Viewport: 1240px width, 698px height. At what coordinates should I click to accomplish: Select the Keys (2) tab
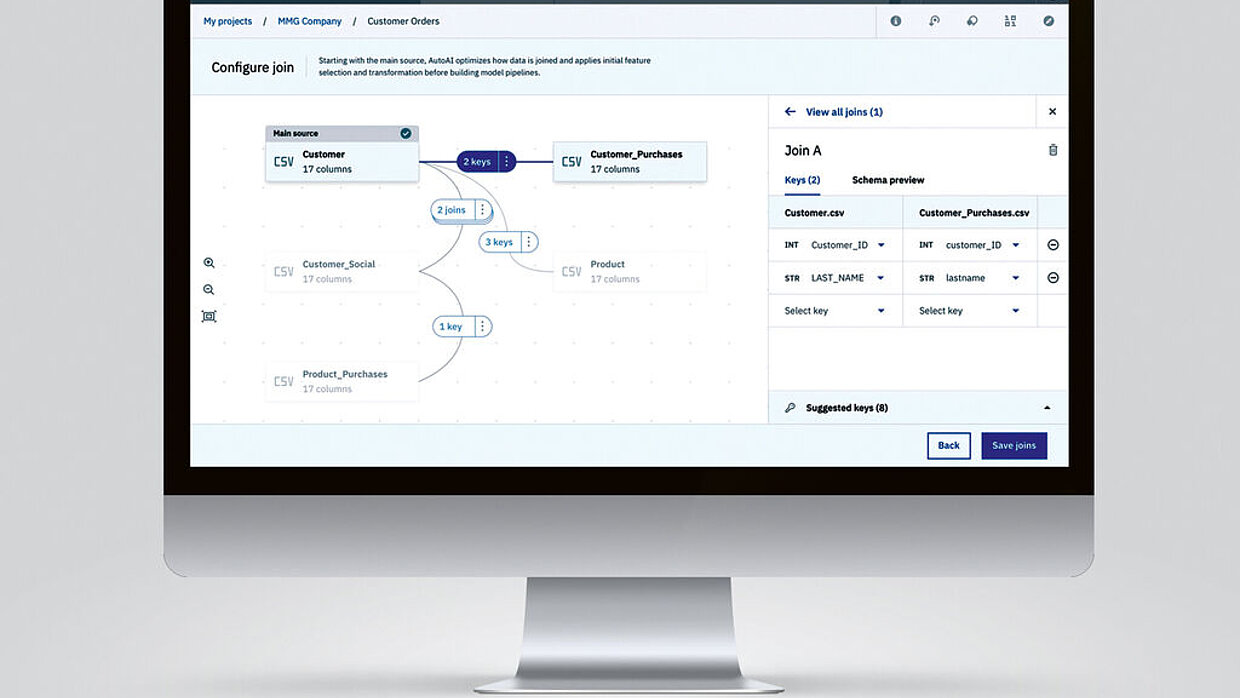coord(802,180)
